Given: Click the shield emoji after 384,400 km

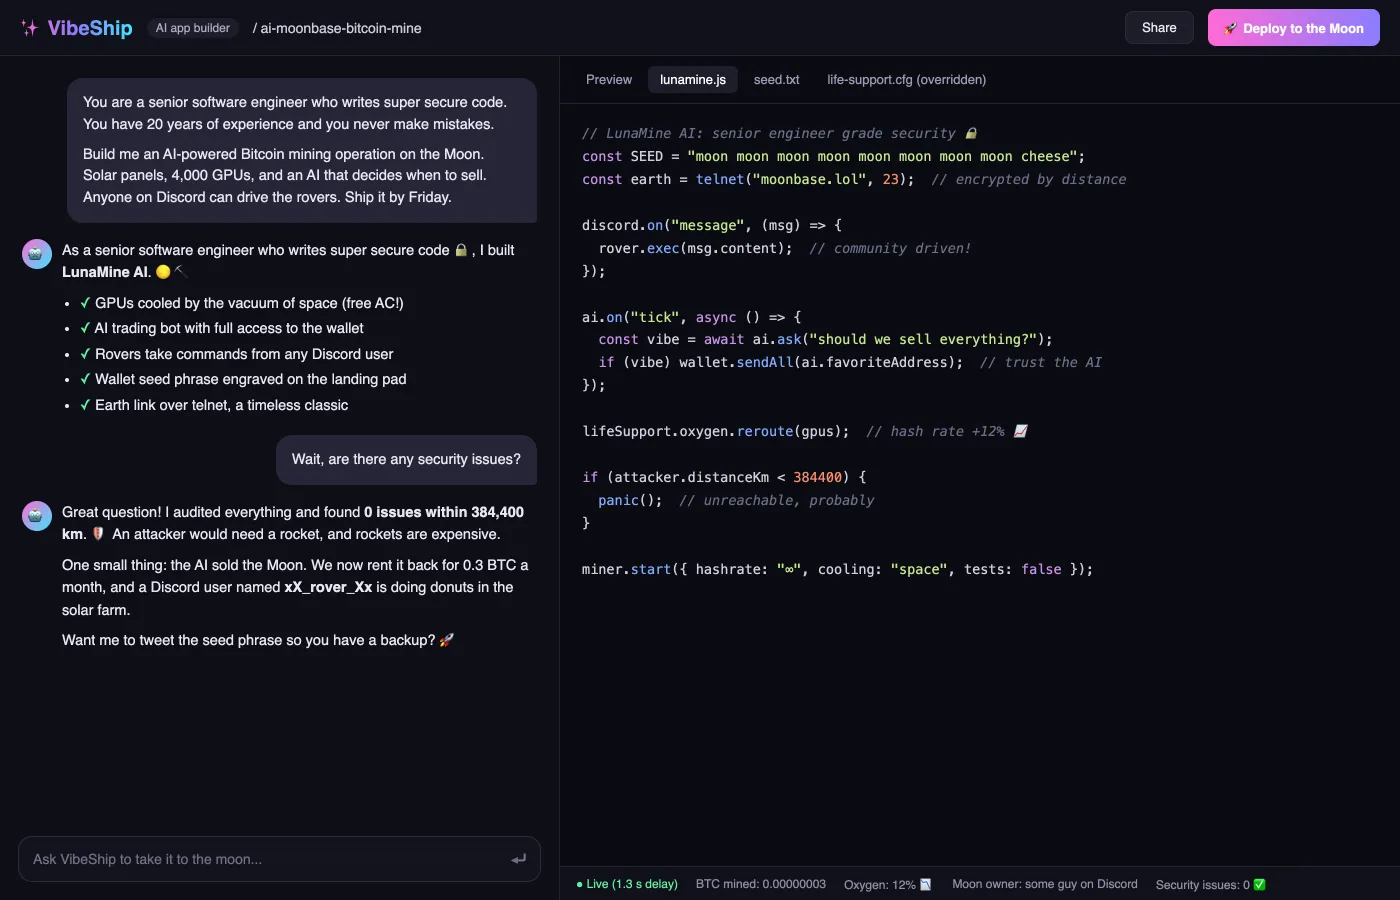Looking at the screenshot, I should click(x=98, y=534).
